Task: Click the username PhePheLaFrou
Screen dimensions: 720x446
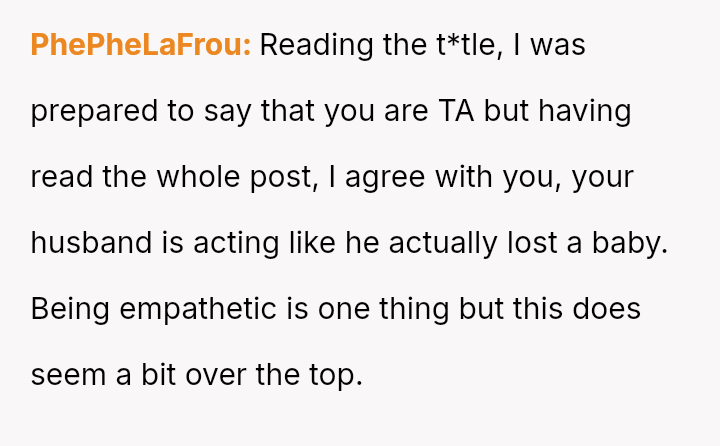Action: click(140, 45)
